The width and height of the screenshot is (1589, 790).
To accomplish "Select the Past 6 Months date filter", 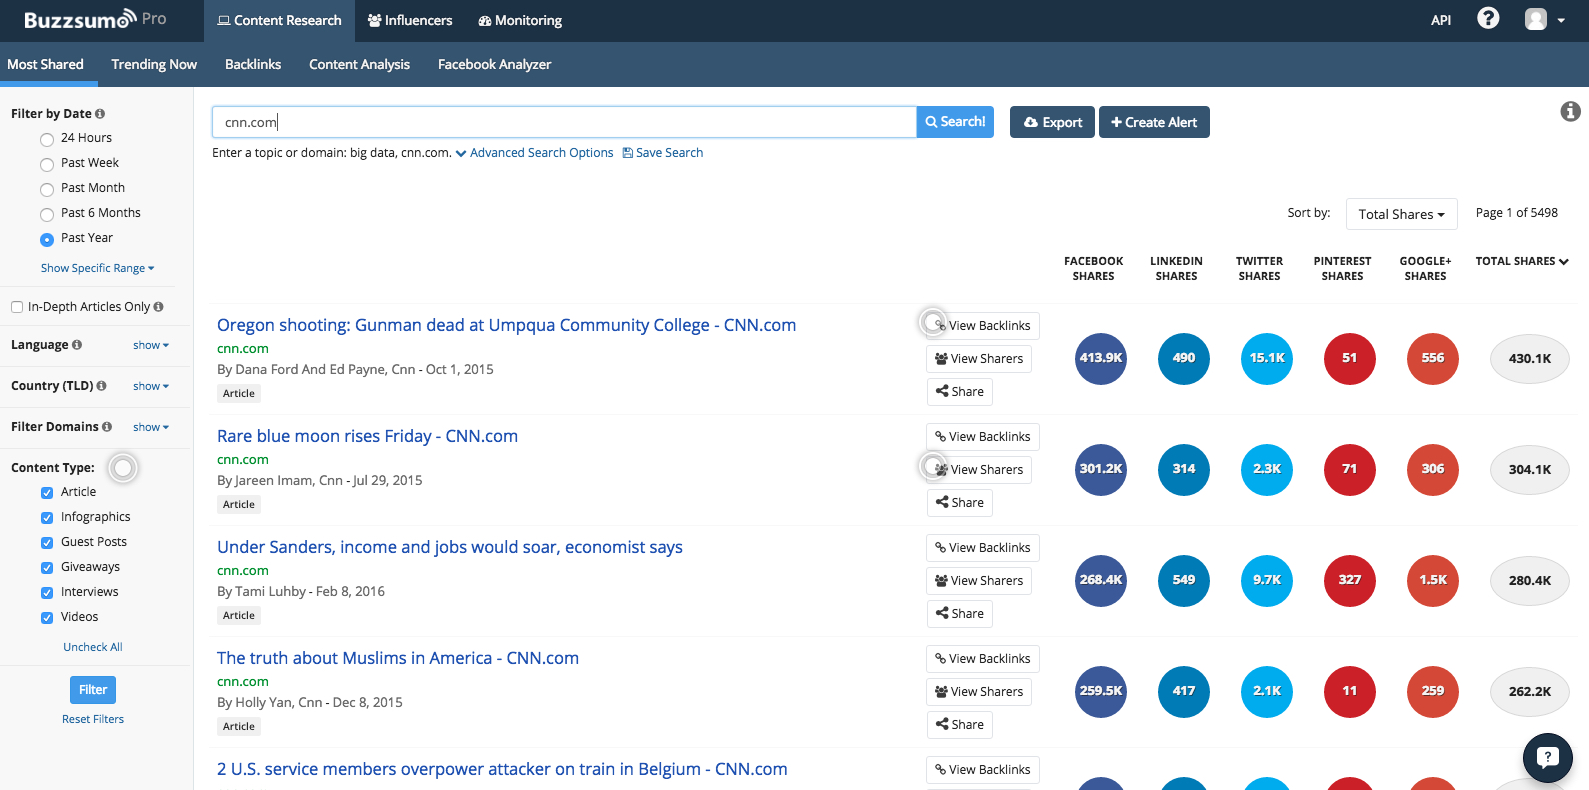I will (x=47, y=214).
